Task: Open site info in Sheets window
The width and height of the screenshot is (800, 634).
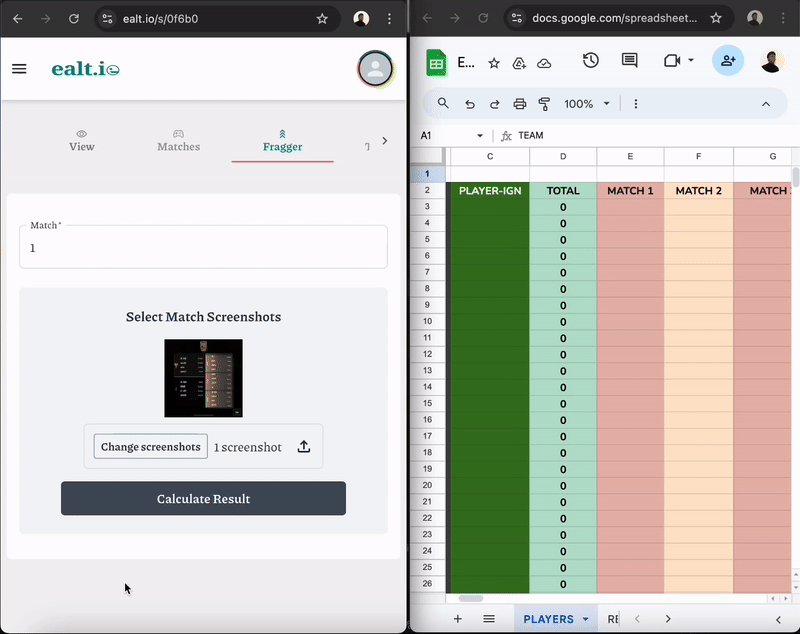Action: (517, 18)
